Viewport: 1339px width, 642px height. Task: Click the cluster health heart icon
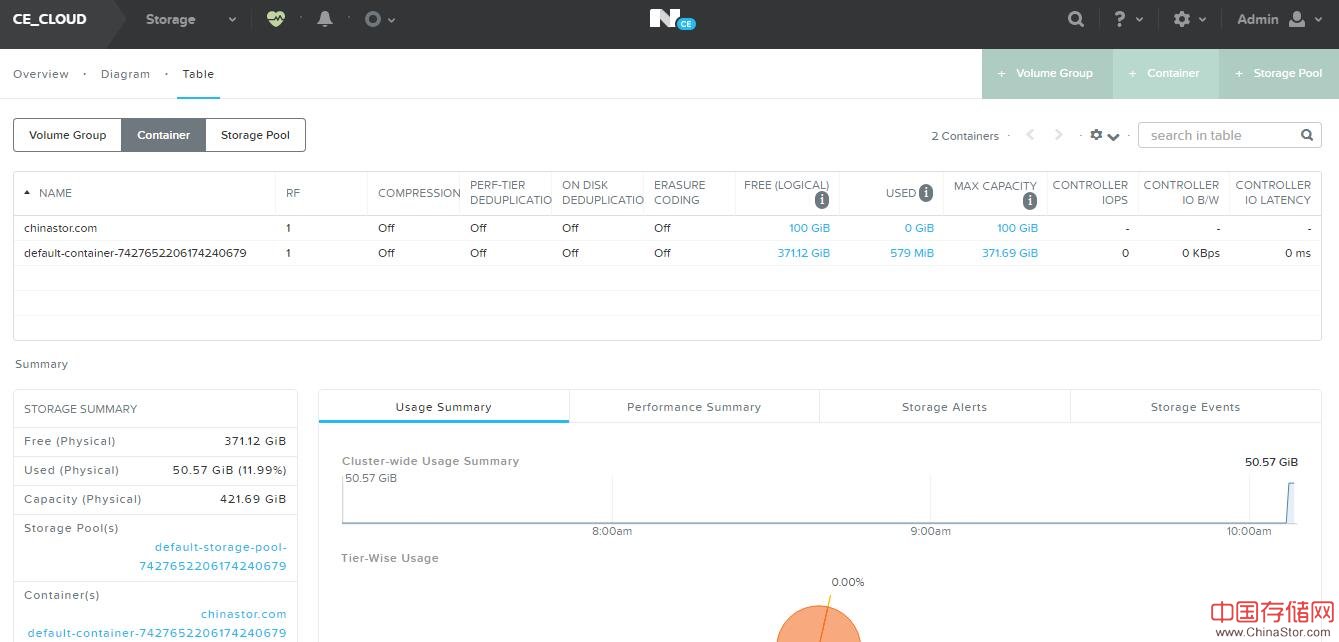coord(276,19)
